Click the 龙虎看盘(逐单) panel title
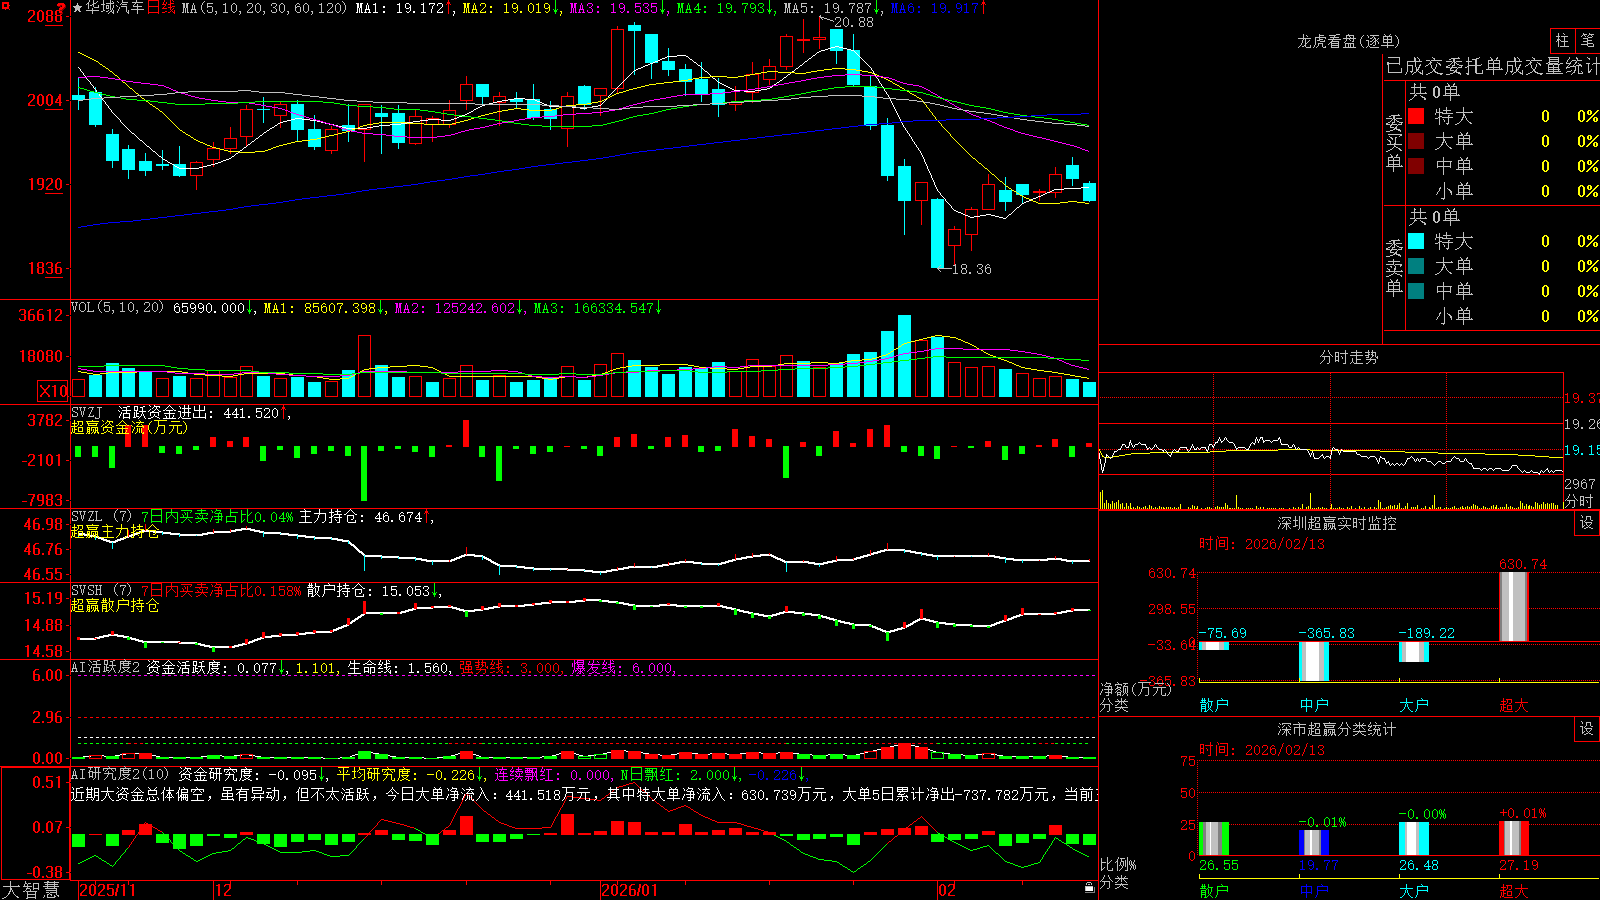Screen dimensions: 1600x900 (x=1349, y=41)
